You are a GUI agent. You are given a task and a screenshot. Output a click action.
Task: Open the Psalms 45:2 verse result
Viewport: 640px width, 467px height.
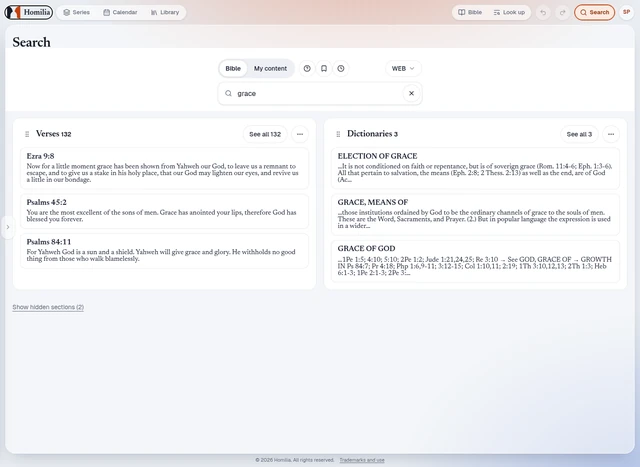click(x=164, y=211)
